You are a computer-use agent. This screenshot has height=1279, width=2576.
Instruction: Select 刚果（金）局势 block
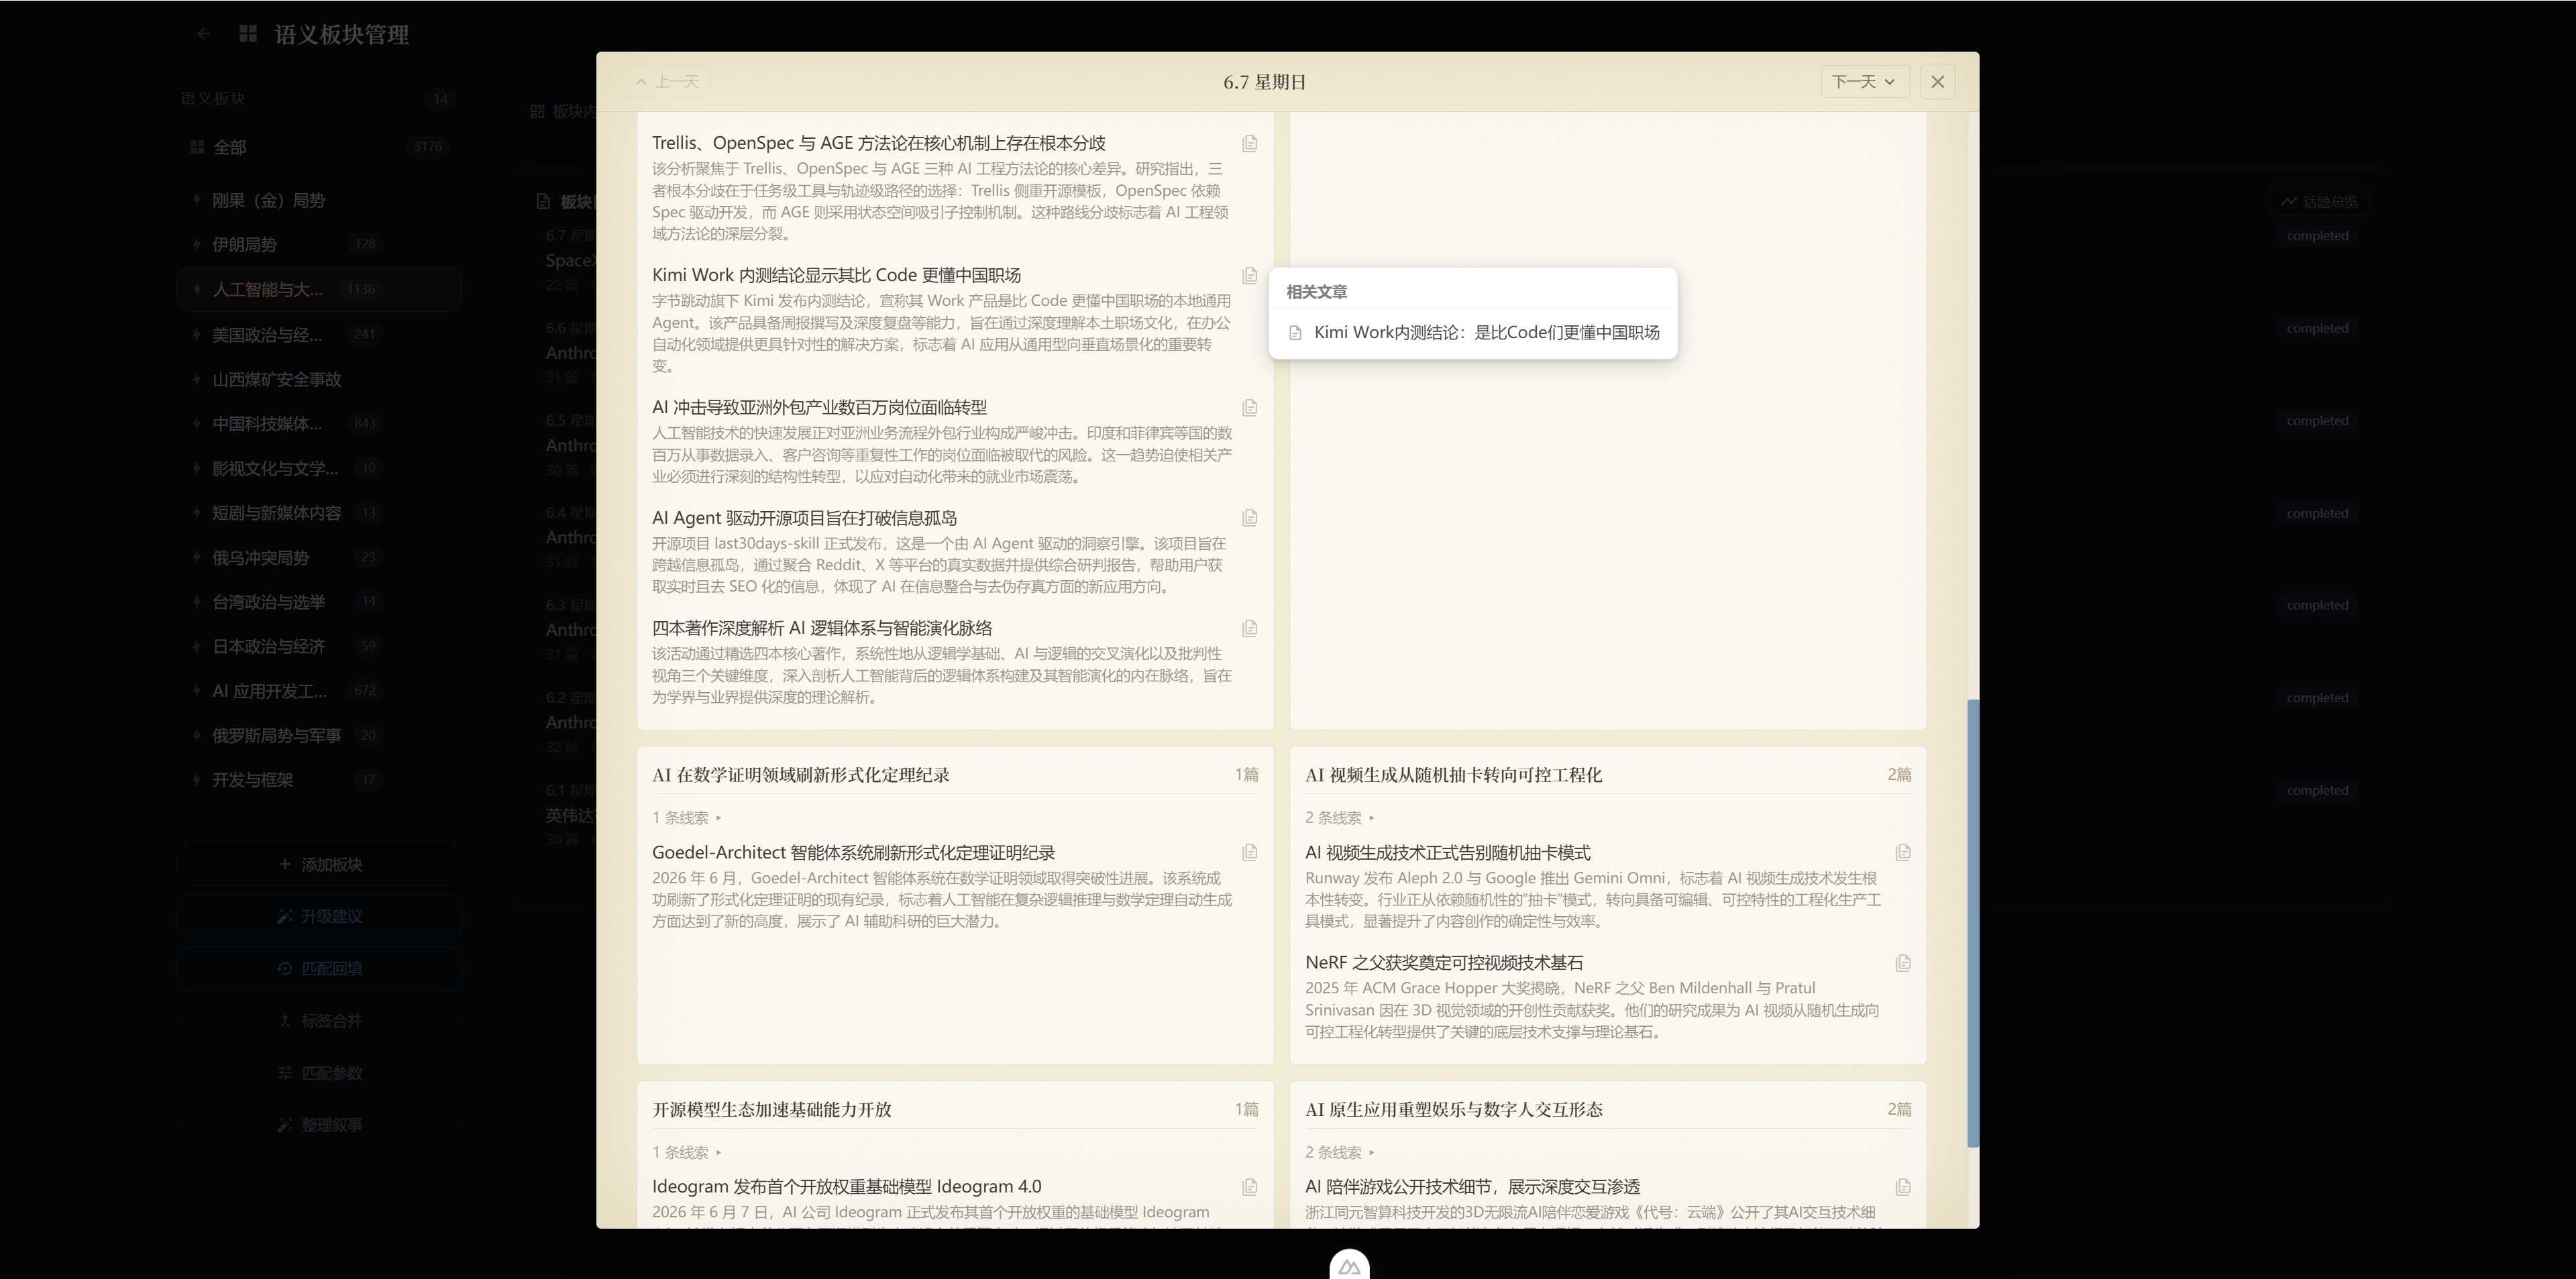[x=319, y=200]
